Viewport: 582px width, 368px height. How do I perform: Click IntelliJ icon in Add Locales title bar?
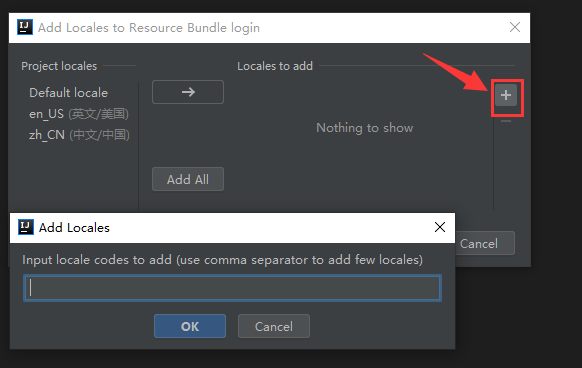pos(26,227)
